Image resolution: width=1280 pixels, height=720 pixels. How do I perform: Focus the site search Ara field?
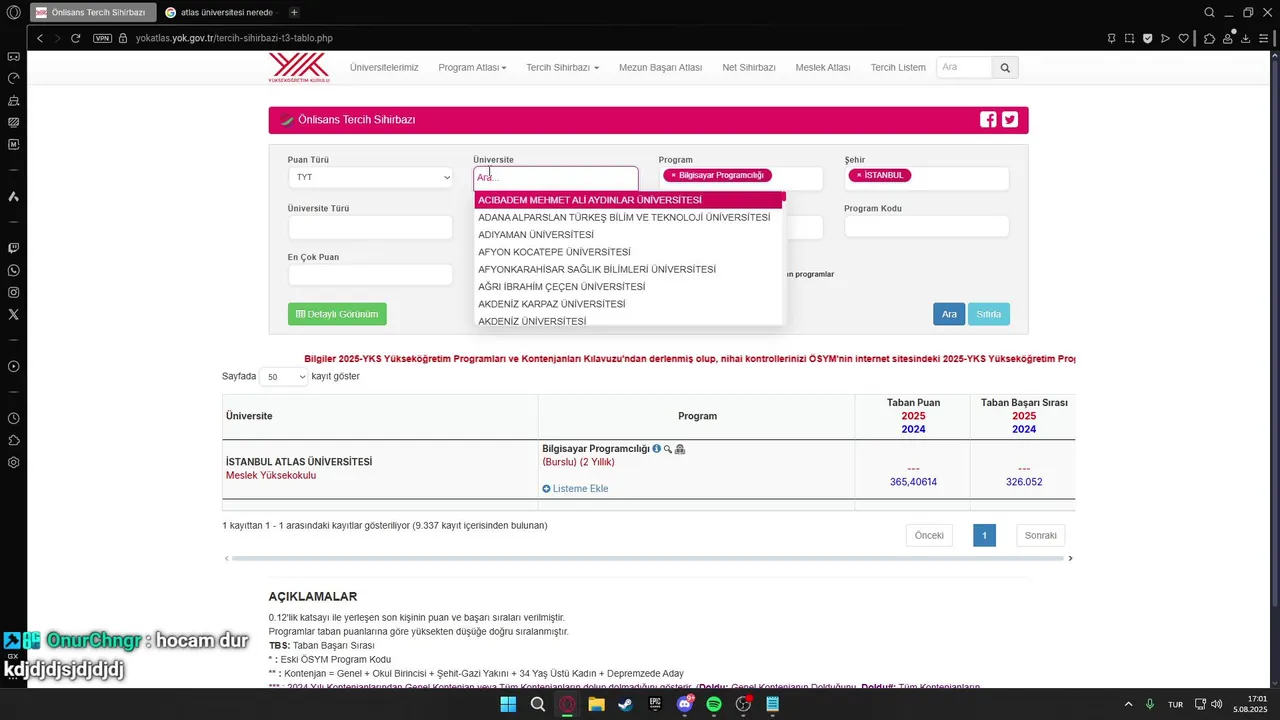click(x=964, y=67)
